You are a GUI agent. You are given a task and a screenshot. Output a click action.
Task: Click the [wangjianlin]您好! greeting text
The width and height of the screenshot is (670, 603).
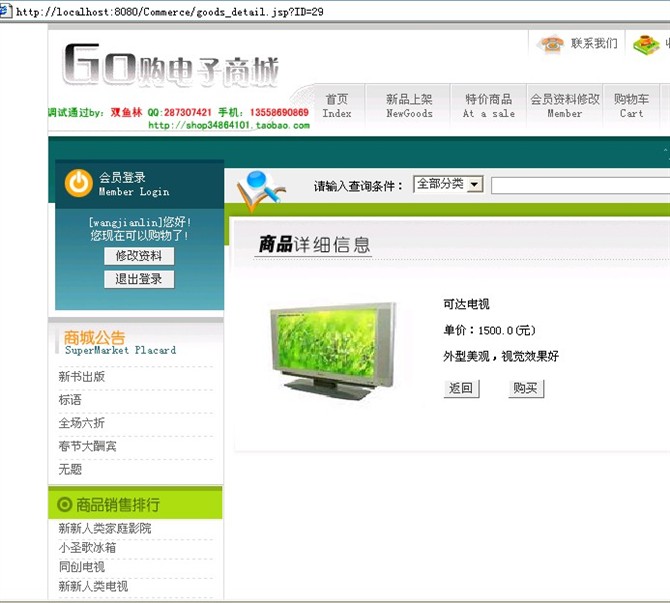(x=140, y=222)
